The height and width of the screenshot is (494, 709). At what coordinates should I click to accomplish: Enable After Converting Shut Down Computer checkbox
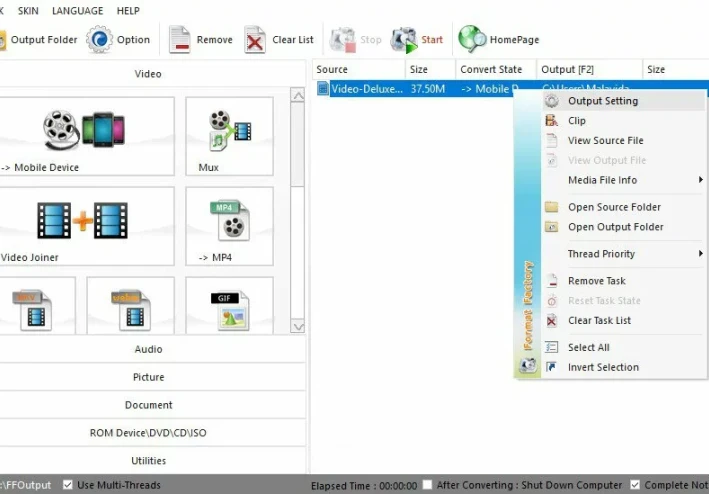tap(427, 485)
